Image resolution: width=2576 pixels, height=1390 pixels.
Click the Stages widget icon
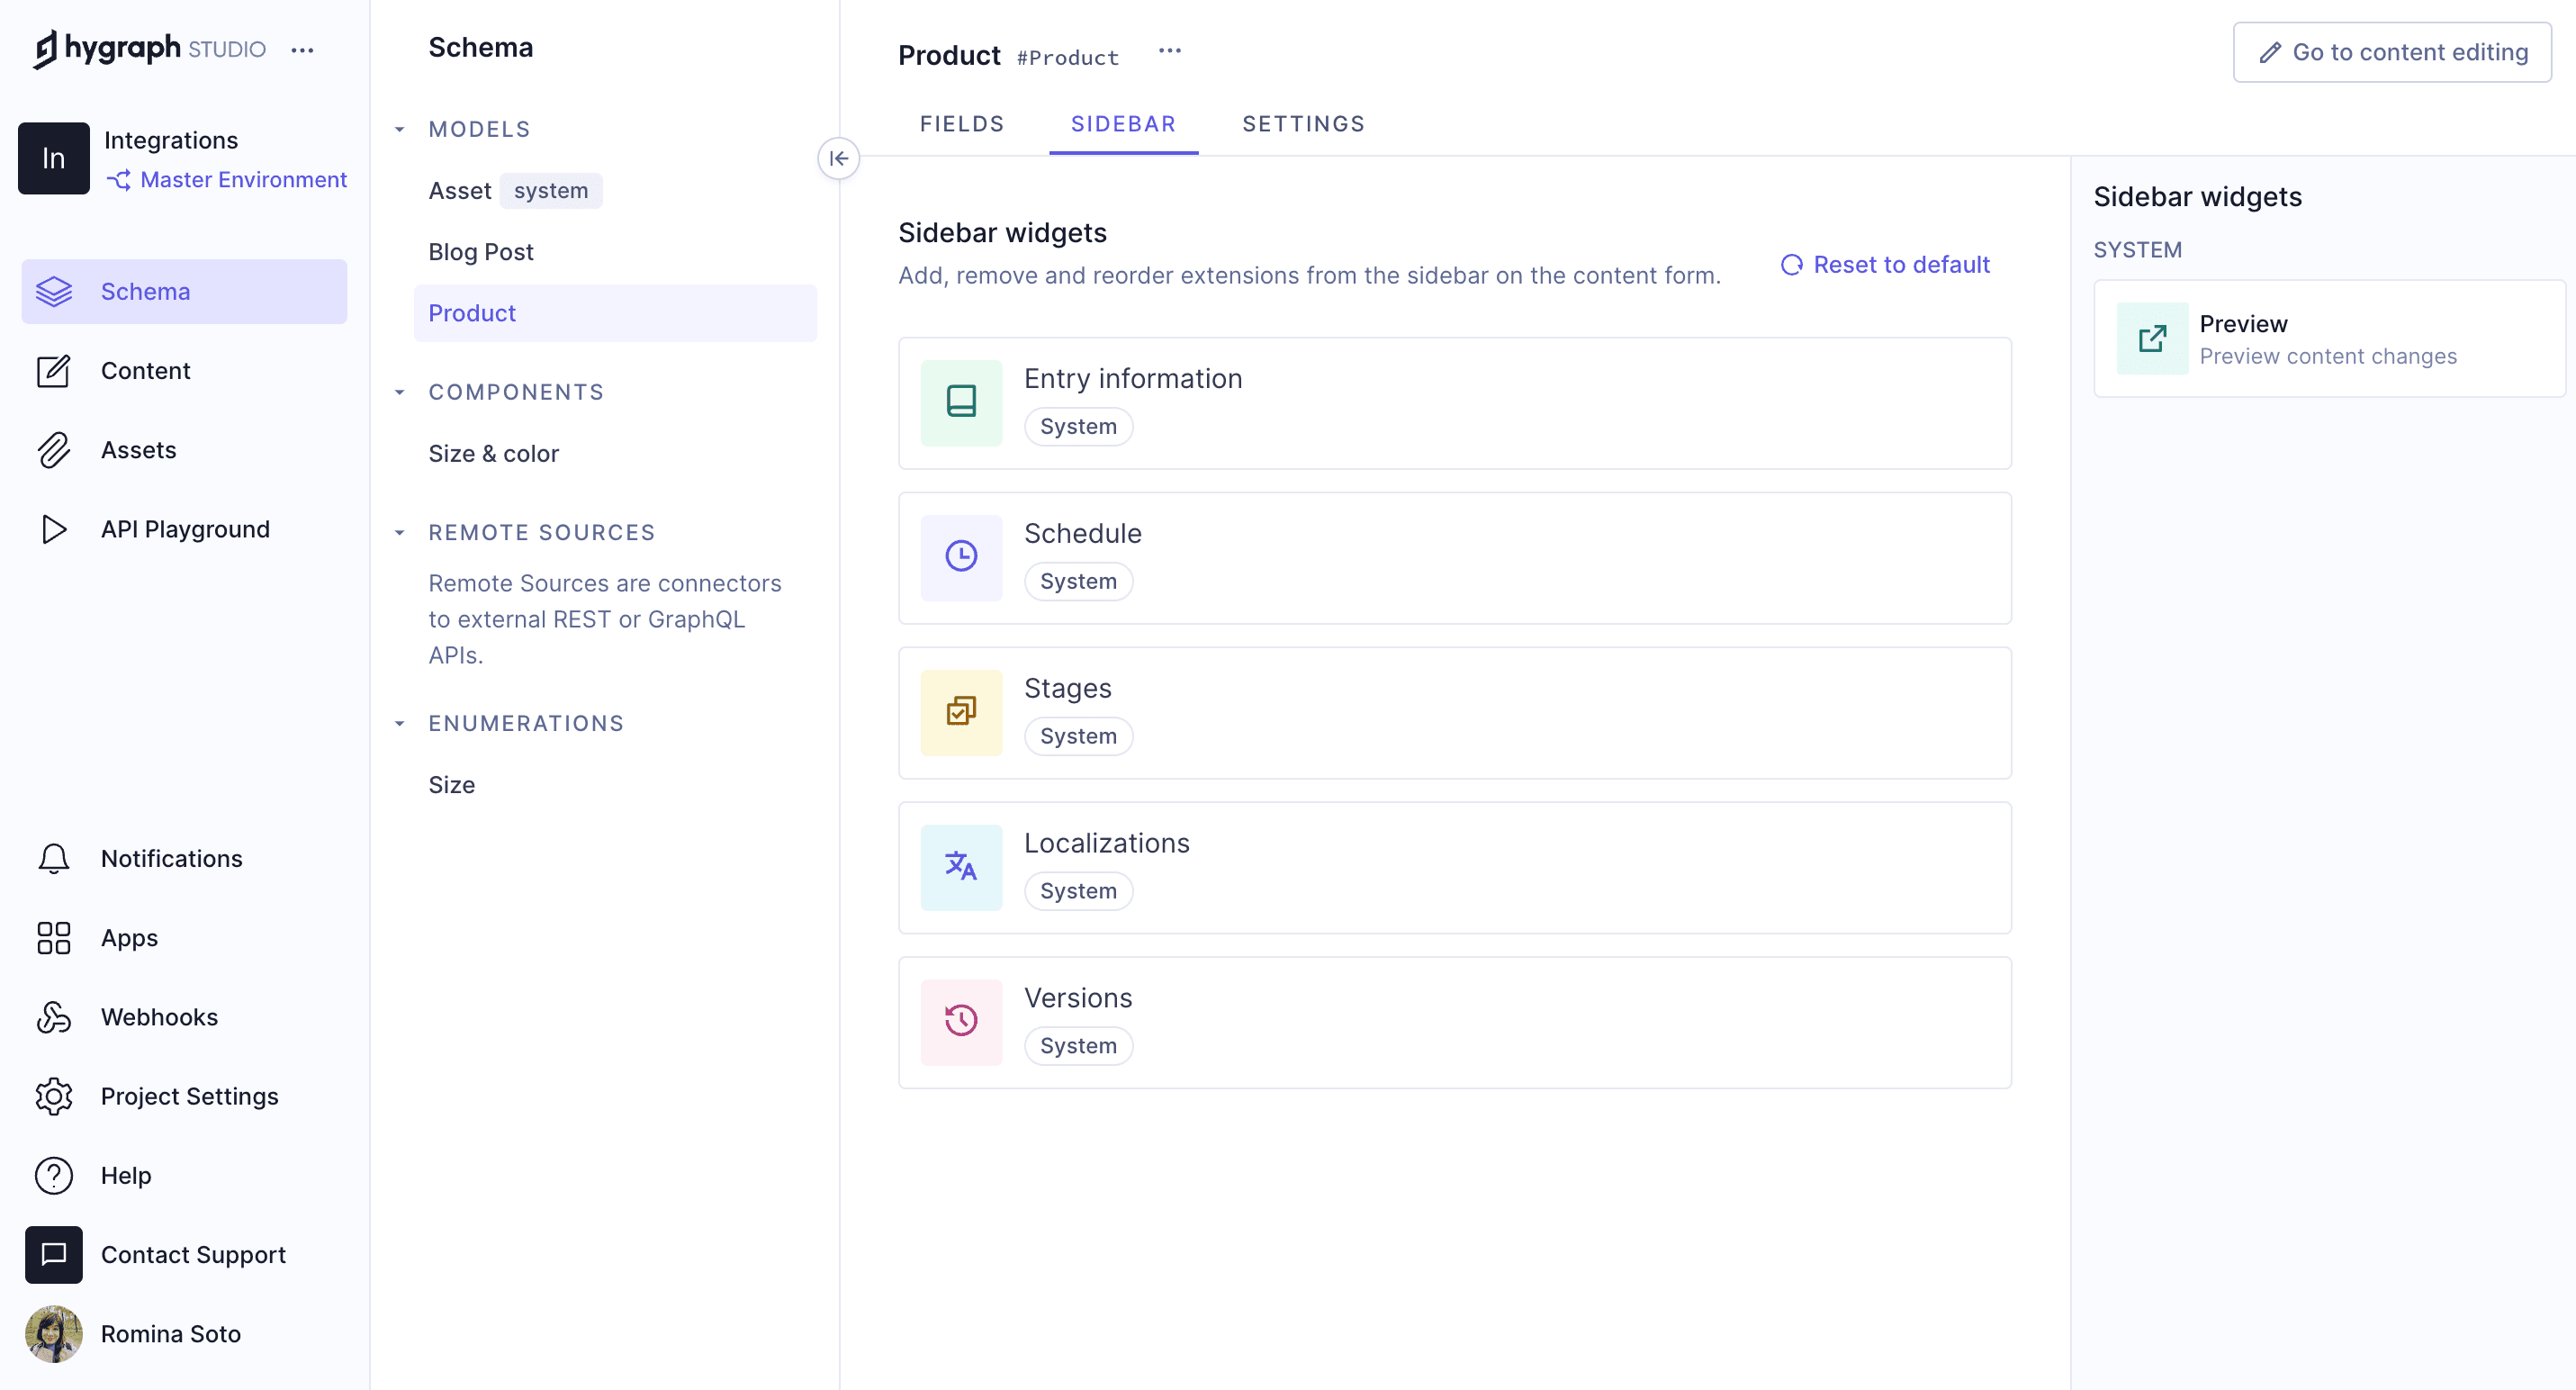pos(960,712)
